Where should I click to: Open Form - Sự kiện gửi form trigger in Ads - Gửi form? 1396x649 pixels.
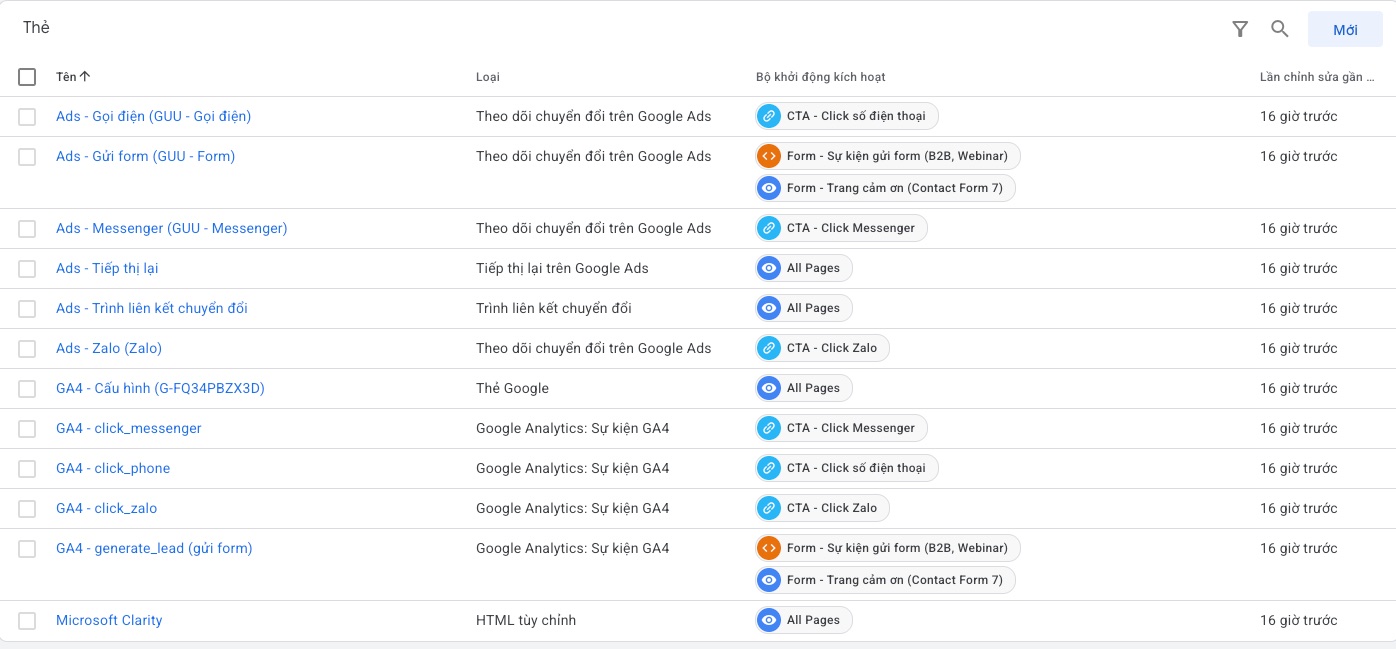point(888,156)
